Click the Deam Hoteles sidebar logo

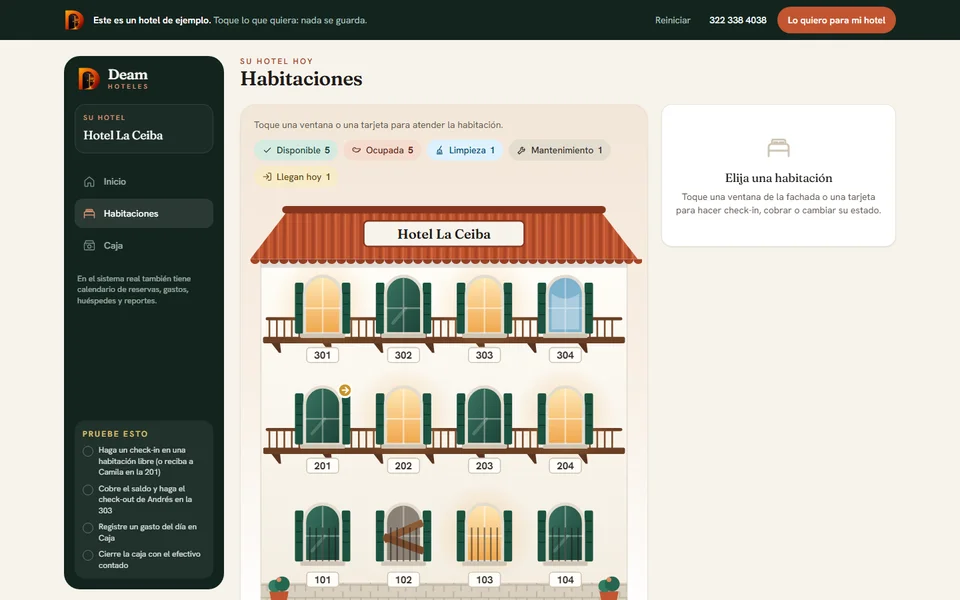pyautogui.click(x=114, y=78)
